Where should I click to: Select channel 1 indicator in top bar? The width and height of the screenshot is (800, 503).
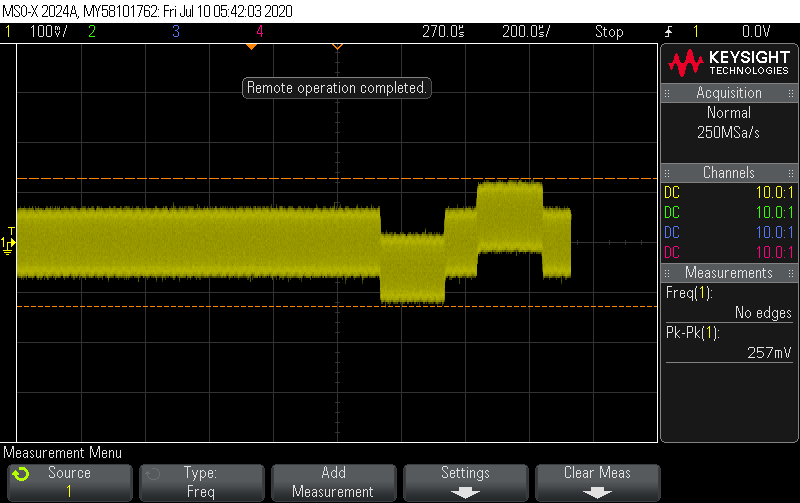(x=8, y=32)
